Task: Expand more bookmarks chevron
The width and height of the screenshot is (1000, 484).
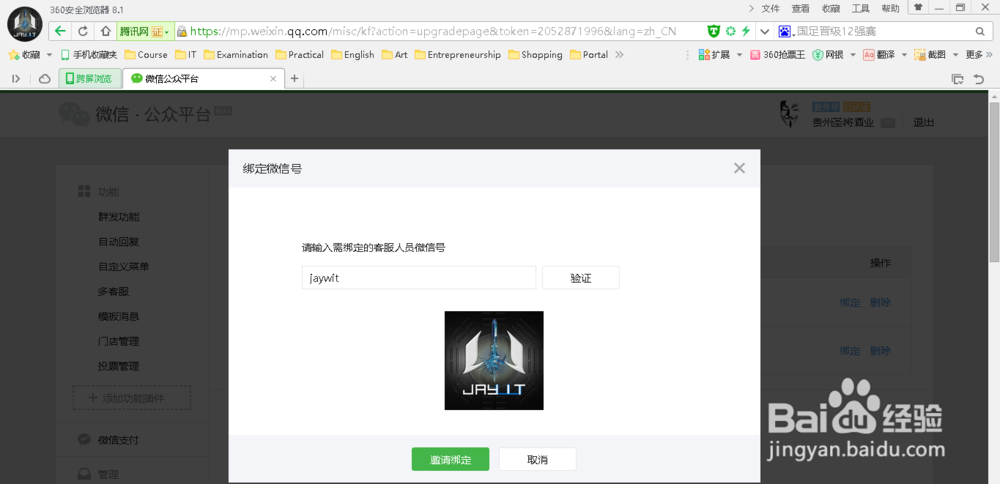Action: coord(619,55)
